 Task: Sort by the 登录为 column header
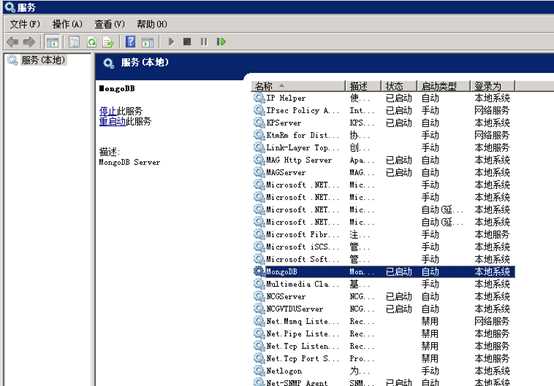click(x=492, y=86)
